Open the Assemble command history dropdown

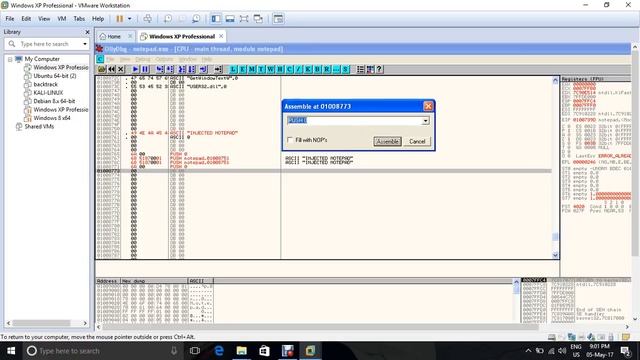[426, 121]
